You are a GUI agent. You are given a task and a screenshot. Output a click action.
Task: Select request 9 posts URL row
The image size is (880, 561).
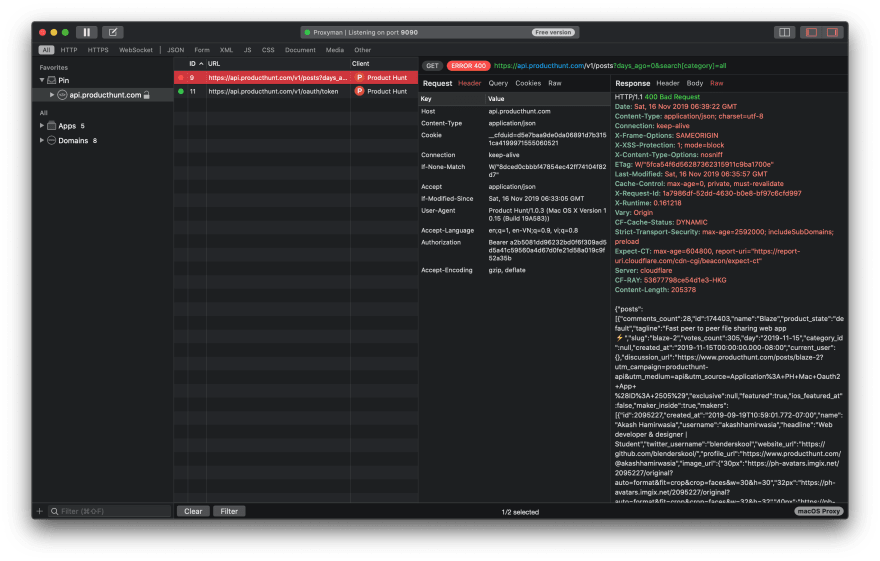click(296, 77)
